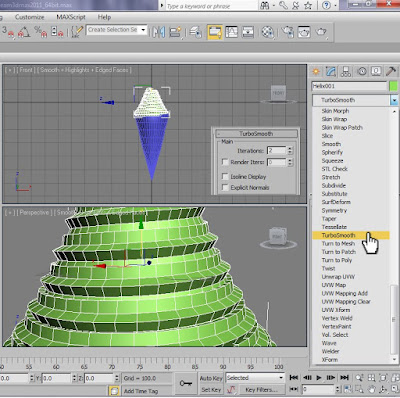Viewport: 400px width, 398px height.
Task: Toggle Set Key Mode key button
Action: click(186, 383)
